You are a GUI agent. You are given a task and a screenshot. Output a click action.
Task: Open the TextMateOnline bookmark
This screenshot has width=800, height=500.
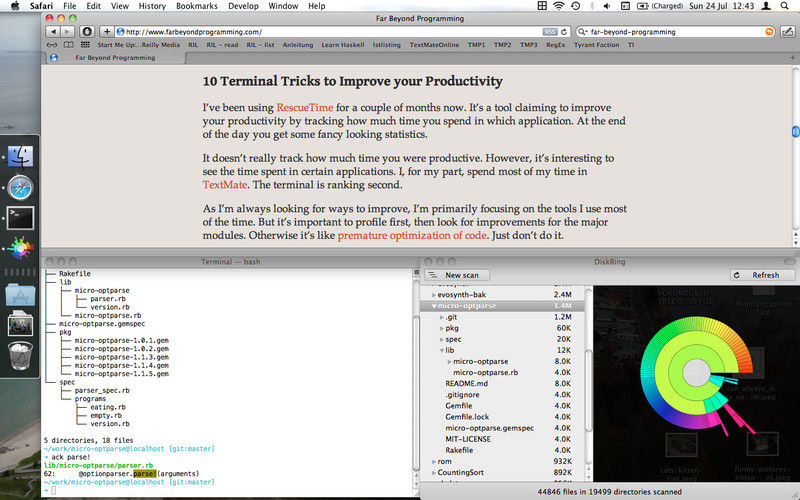click(x=434, y=45)
